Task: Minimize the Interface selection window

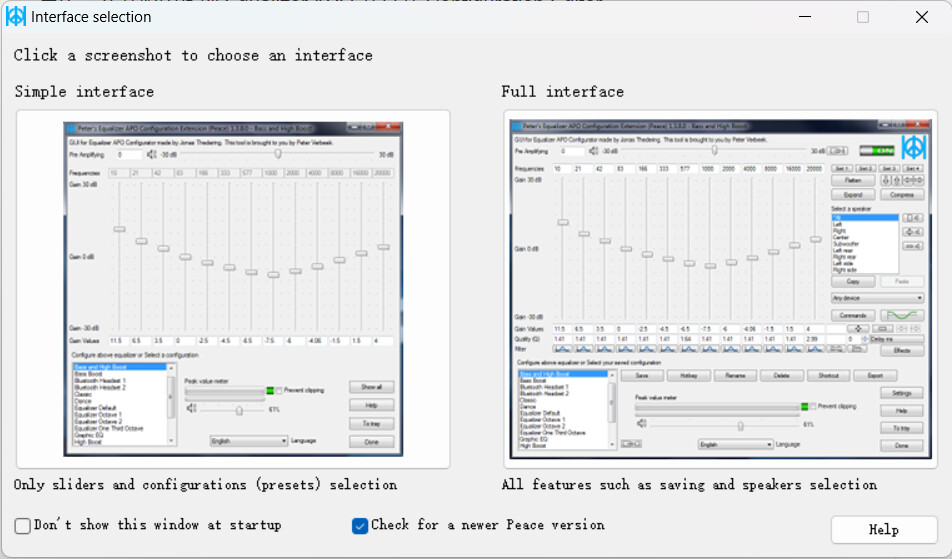Action: click(805, 17)
